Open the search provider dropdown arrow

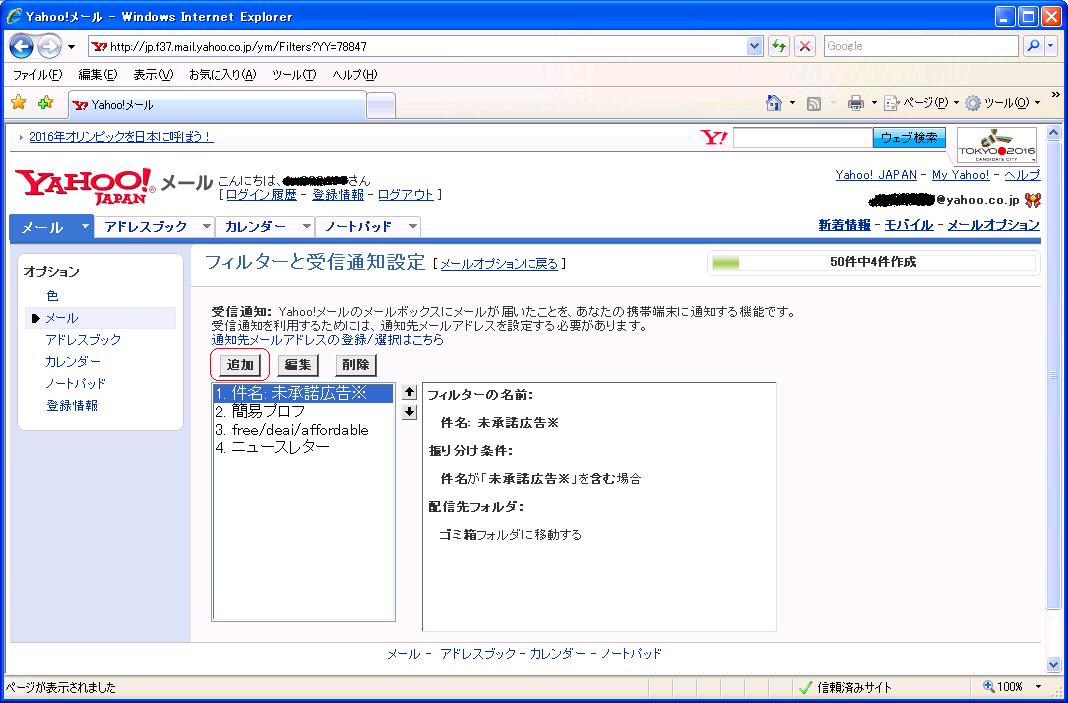[1050, 46]
